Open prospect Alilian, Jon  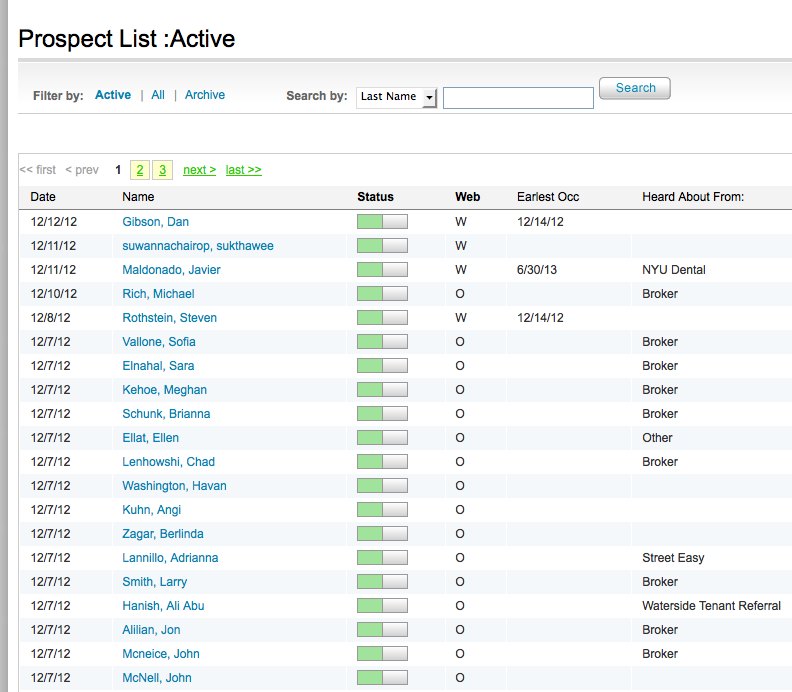[x=151, y=630]
